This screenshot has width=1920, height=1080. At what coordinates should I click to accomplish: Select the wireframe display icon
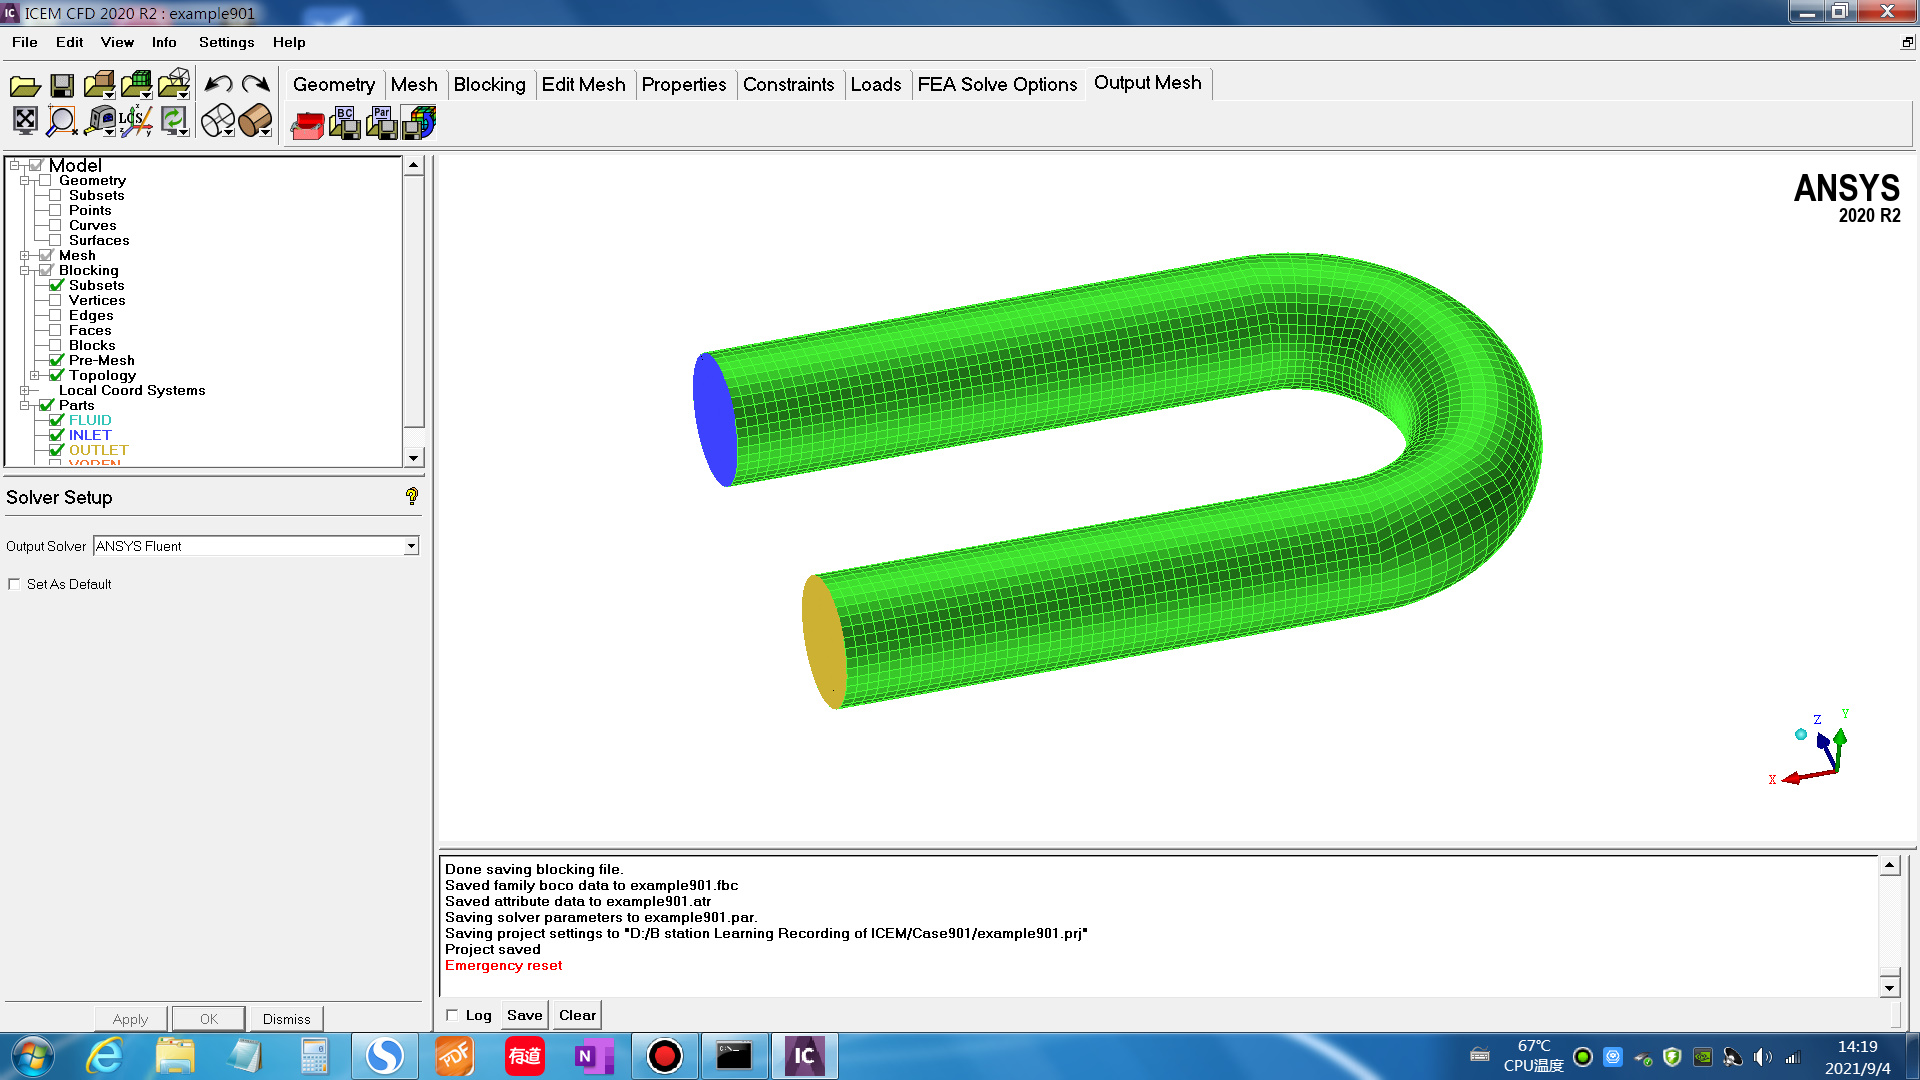(x=218, y=121)
